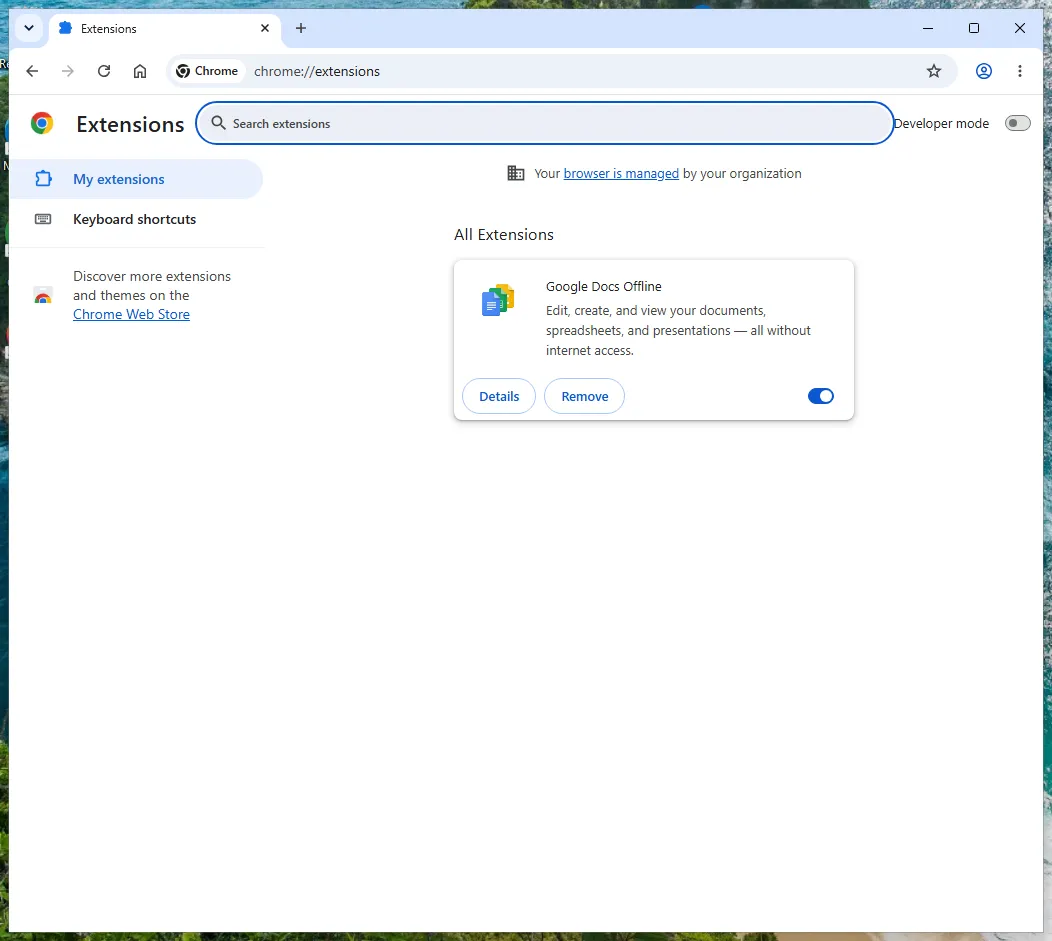This screenshot has width=1052, height=941.
Task: Close the Extensions tab
Action: [265, 28]
